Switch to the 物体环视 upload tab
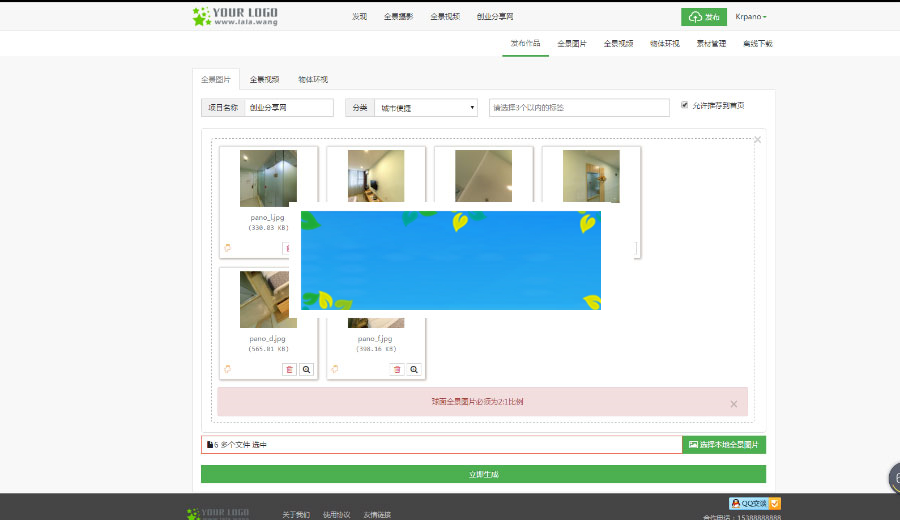Image resolution: width=900 pixels, height=520 pixels. pos(312,79)
